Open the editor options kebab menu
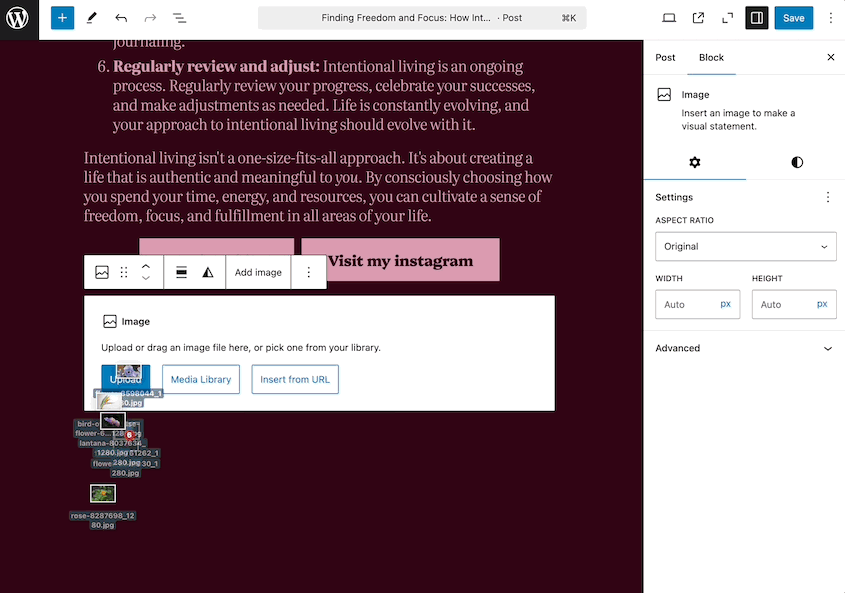Image resolution: width=845 pixels, height=593 pixels. click(x=830, y=18)
